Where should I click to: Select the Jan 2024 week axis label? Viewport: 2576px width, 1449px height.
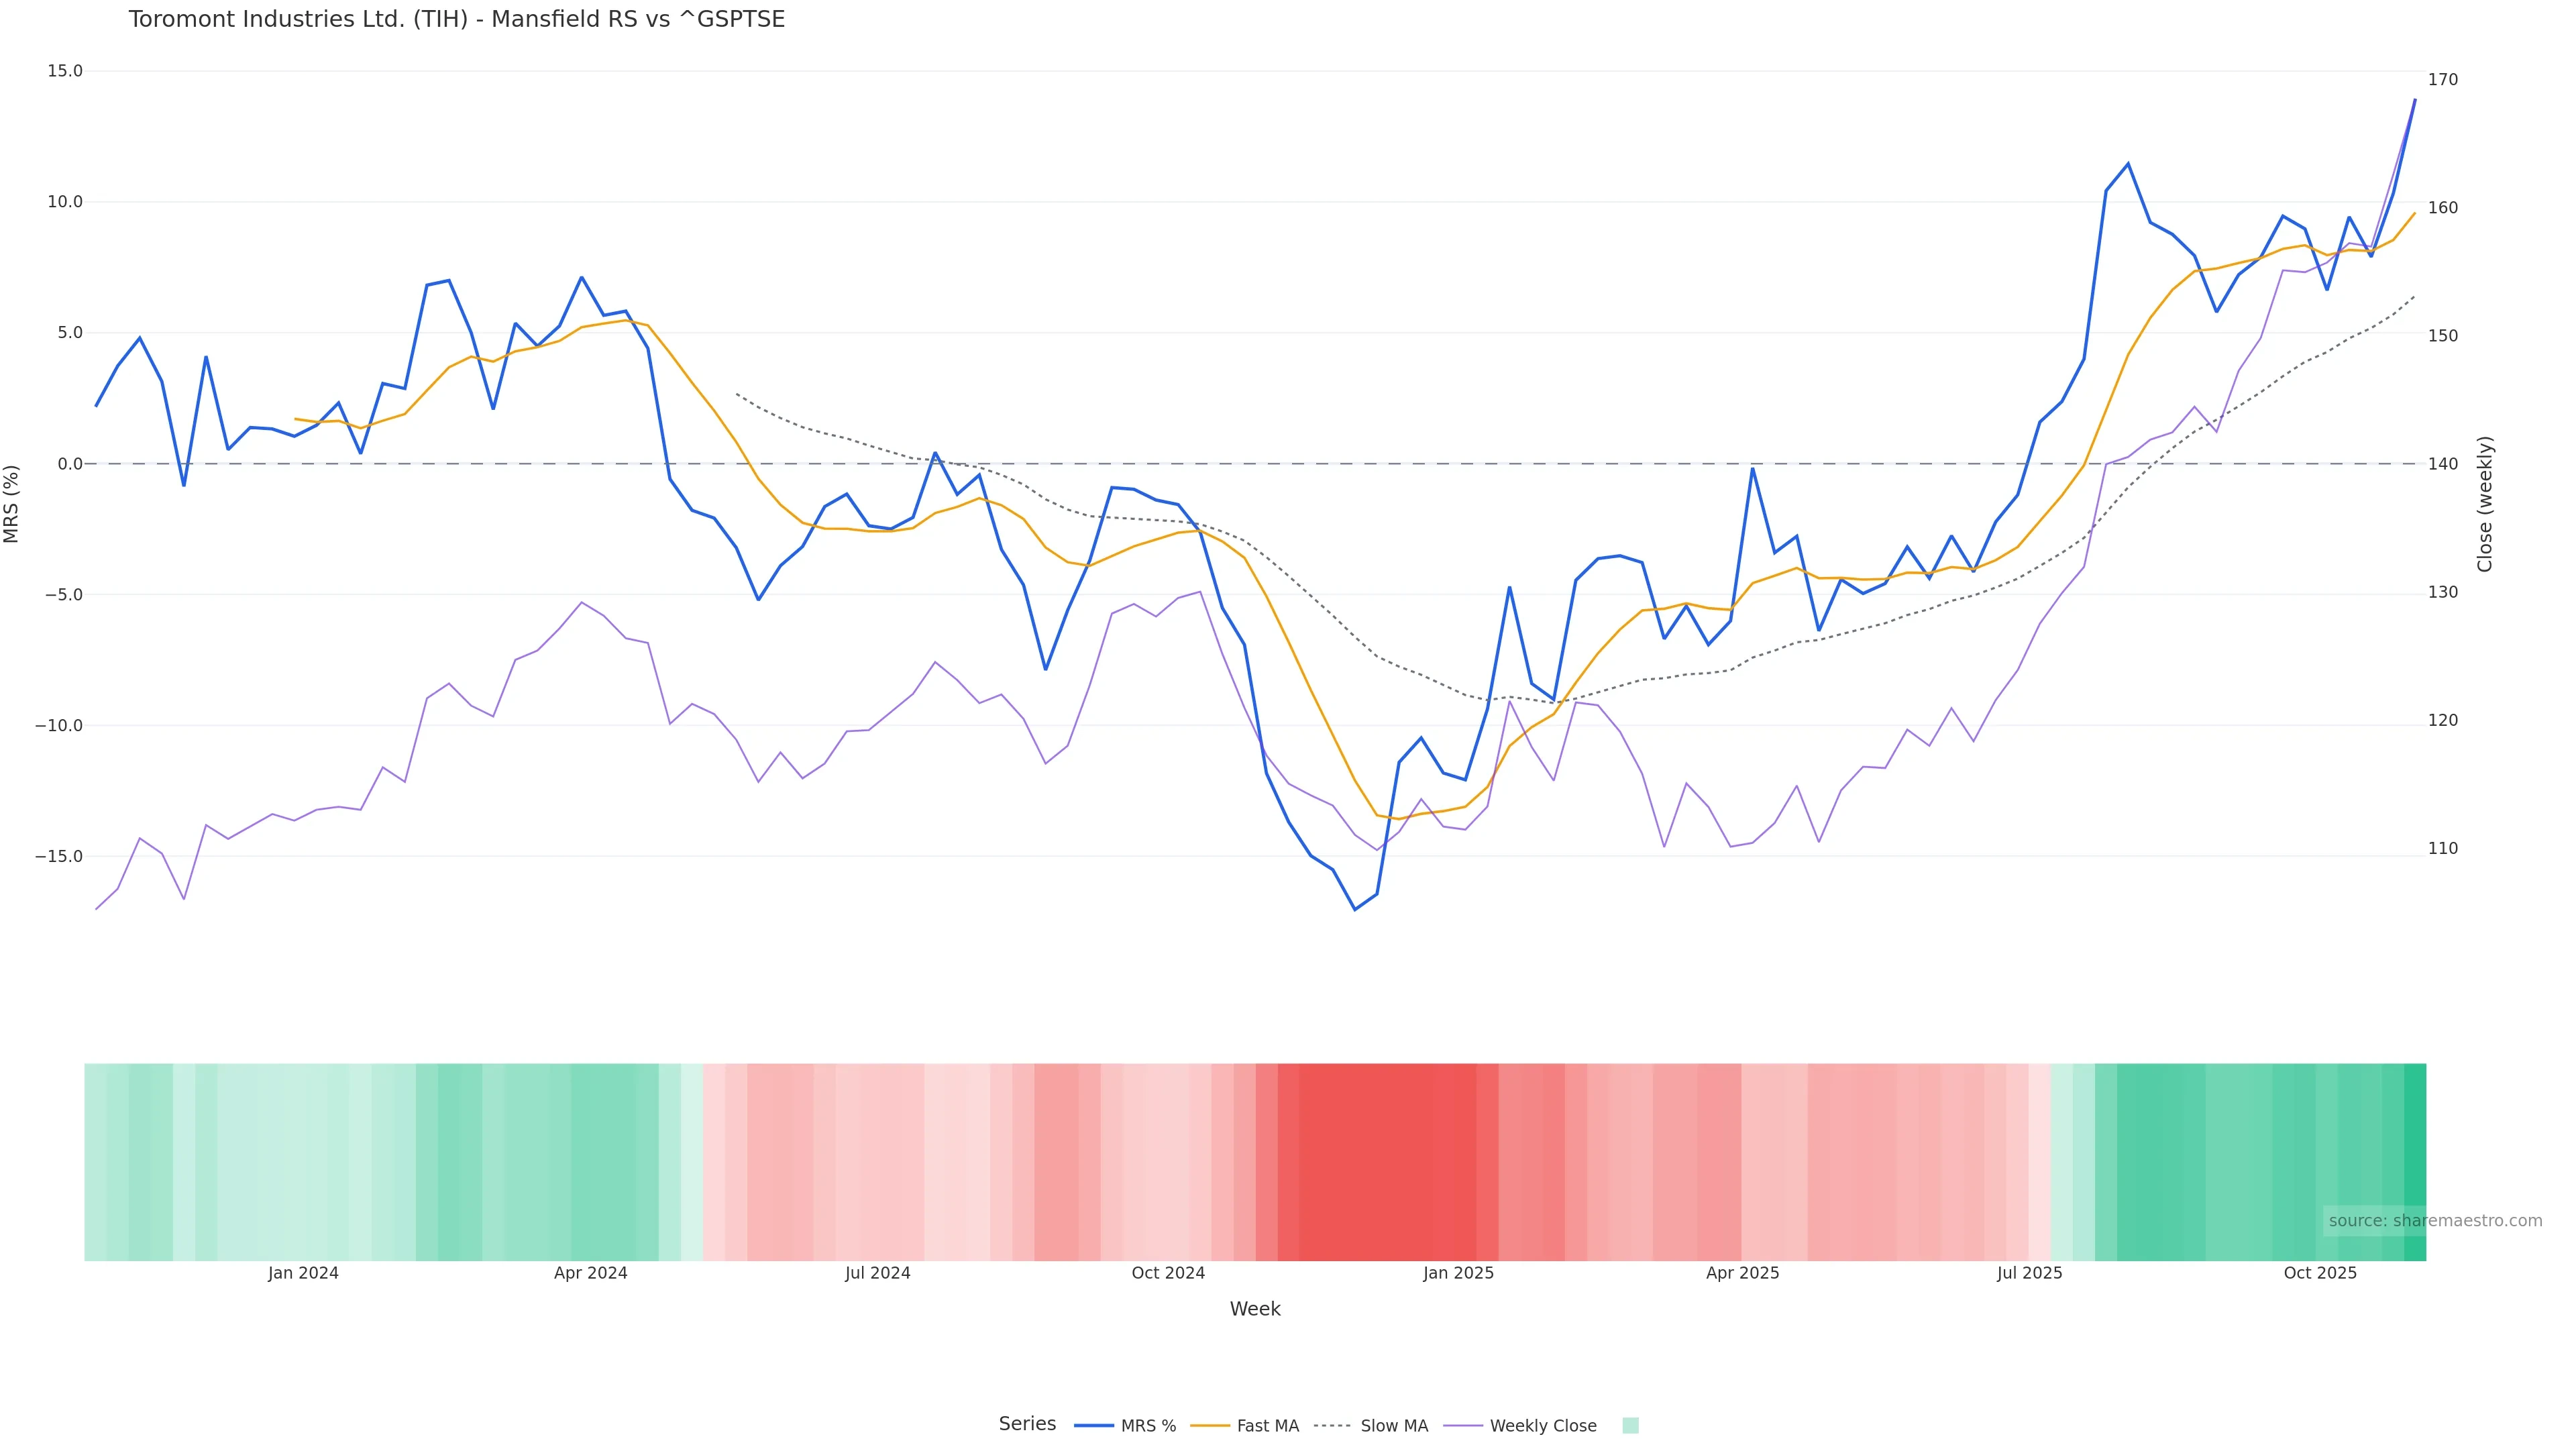[303, 1273]
